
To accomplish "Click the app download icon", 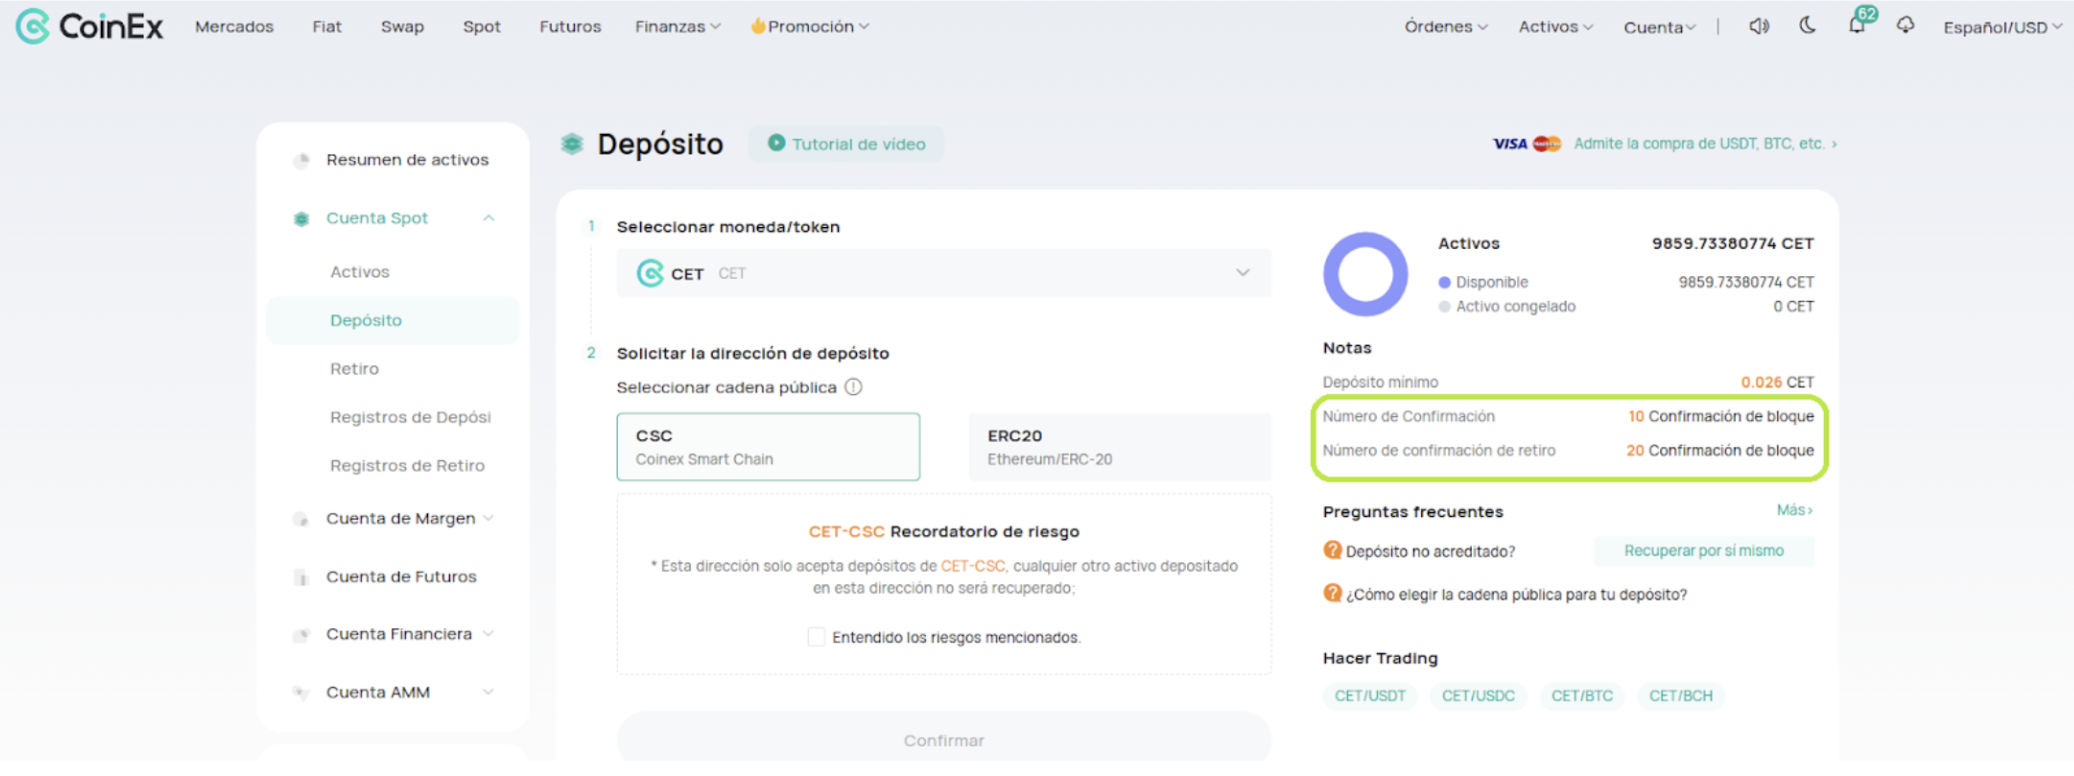I will [x=1905, y=26].
